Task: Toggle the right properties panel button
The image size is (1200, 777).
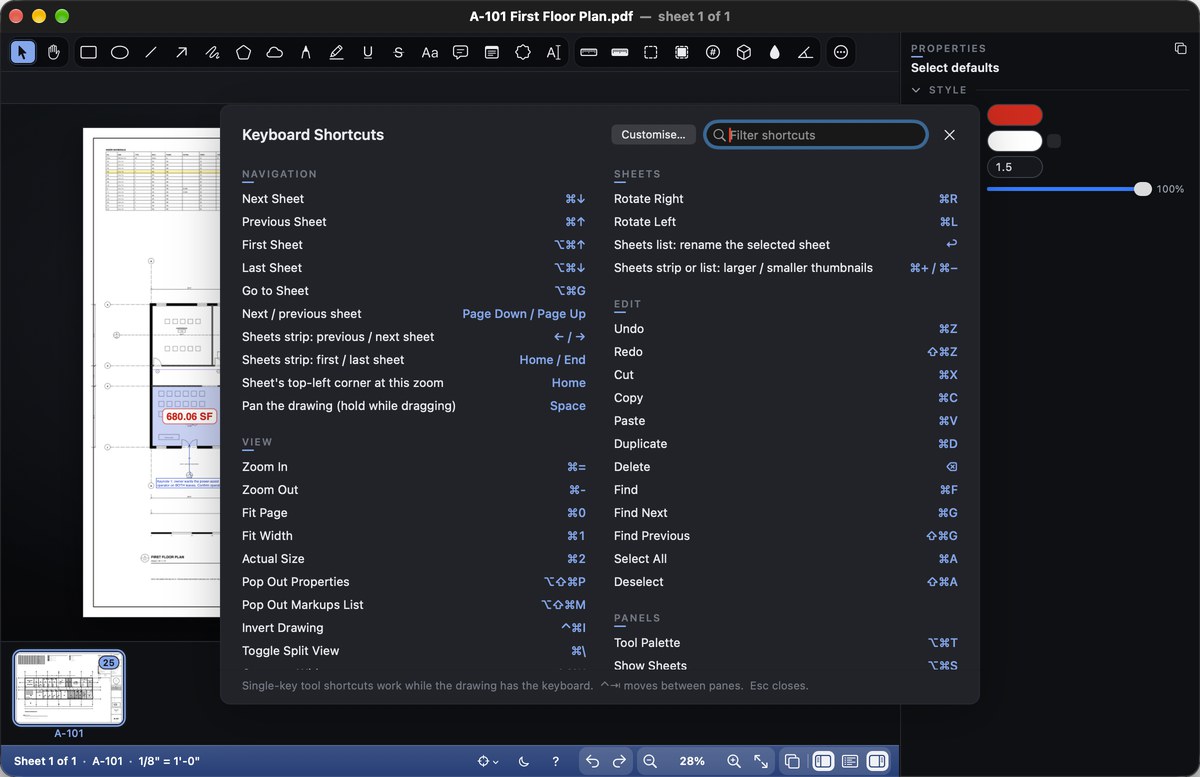Action: [877, 761]
